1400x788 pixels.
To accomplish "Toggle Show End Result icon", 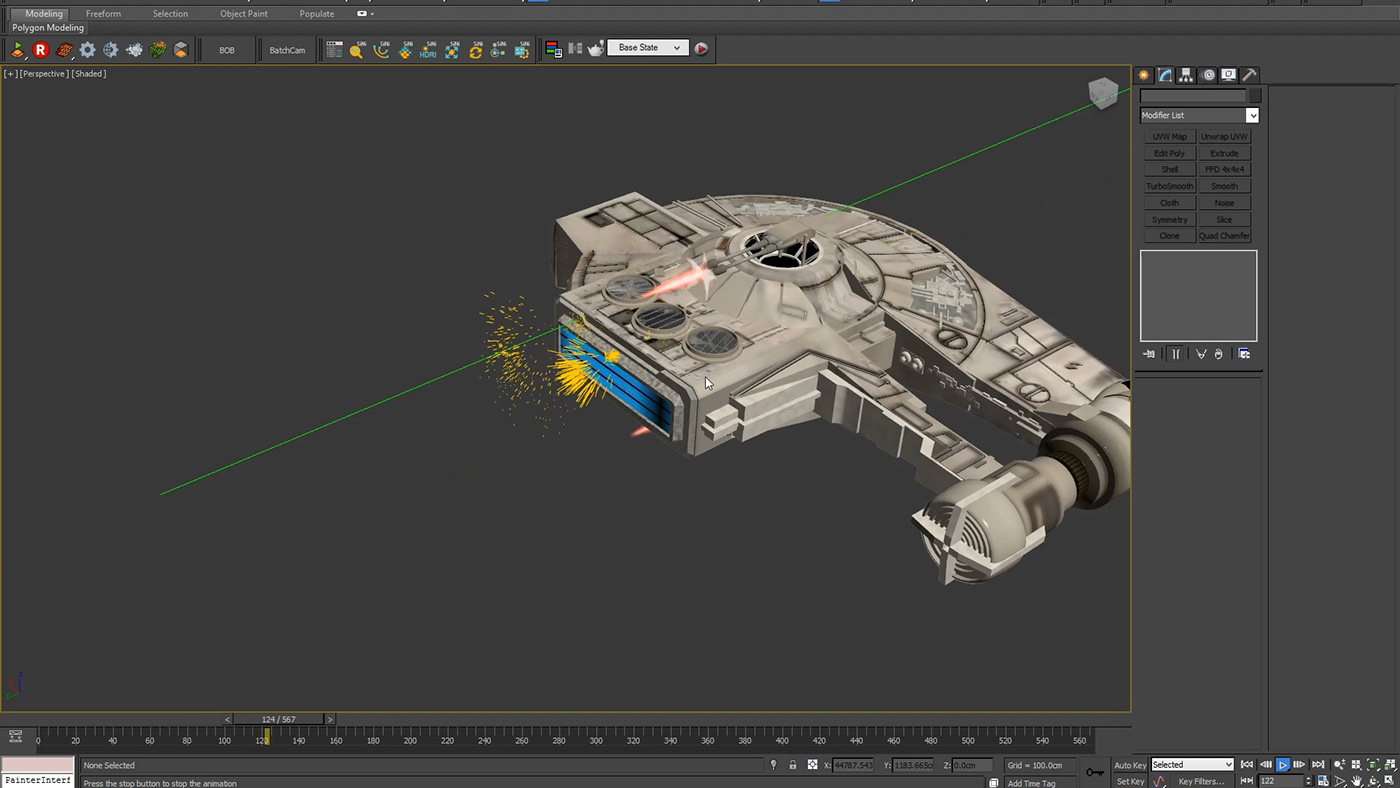I will pos(1176,354).
